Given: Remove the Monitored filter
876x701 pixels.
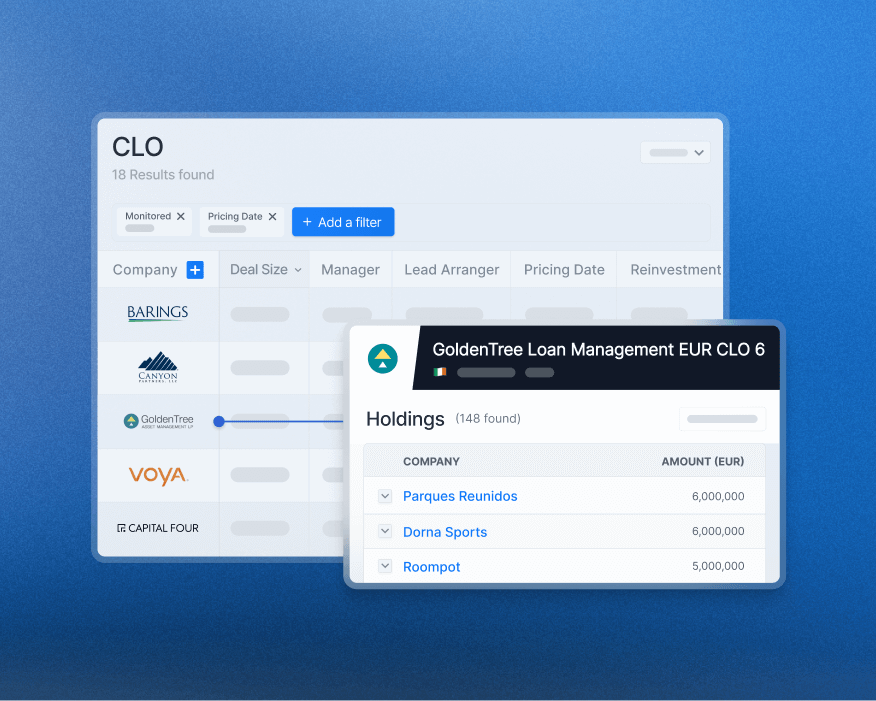Looking at the screenshot, I should [x=182, y=216].
